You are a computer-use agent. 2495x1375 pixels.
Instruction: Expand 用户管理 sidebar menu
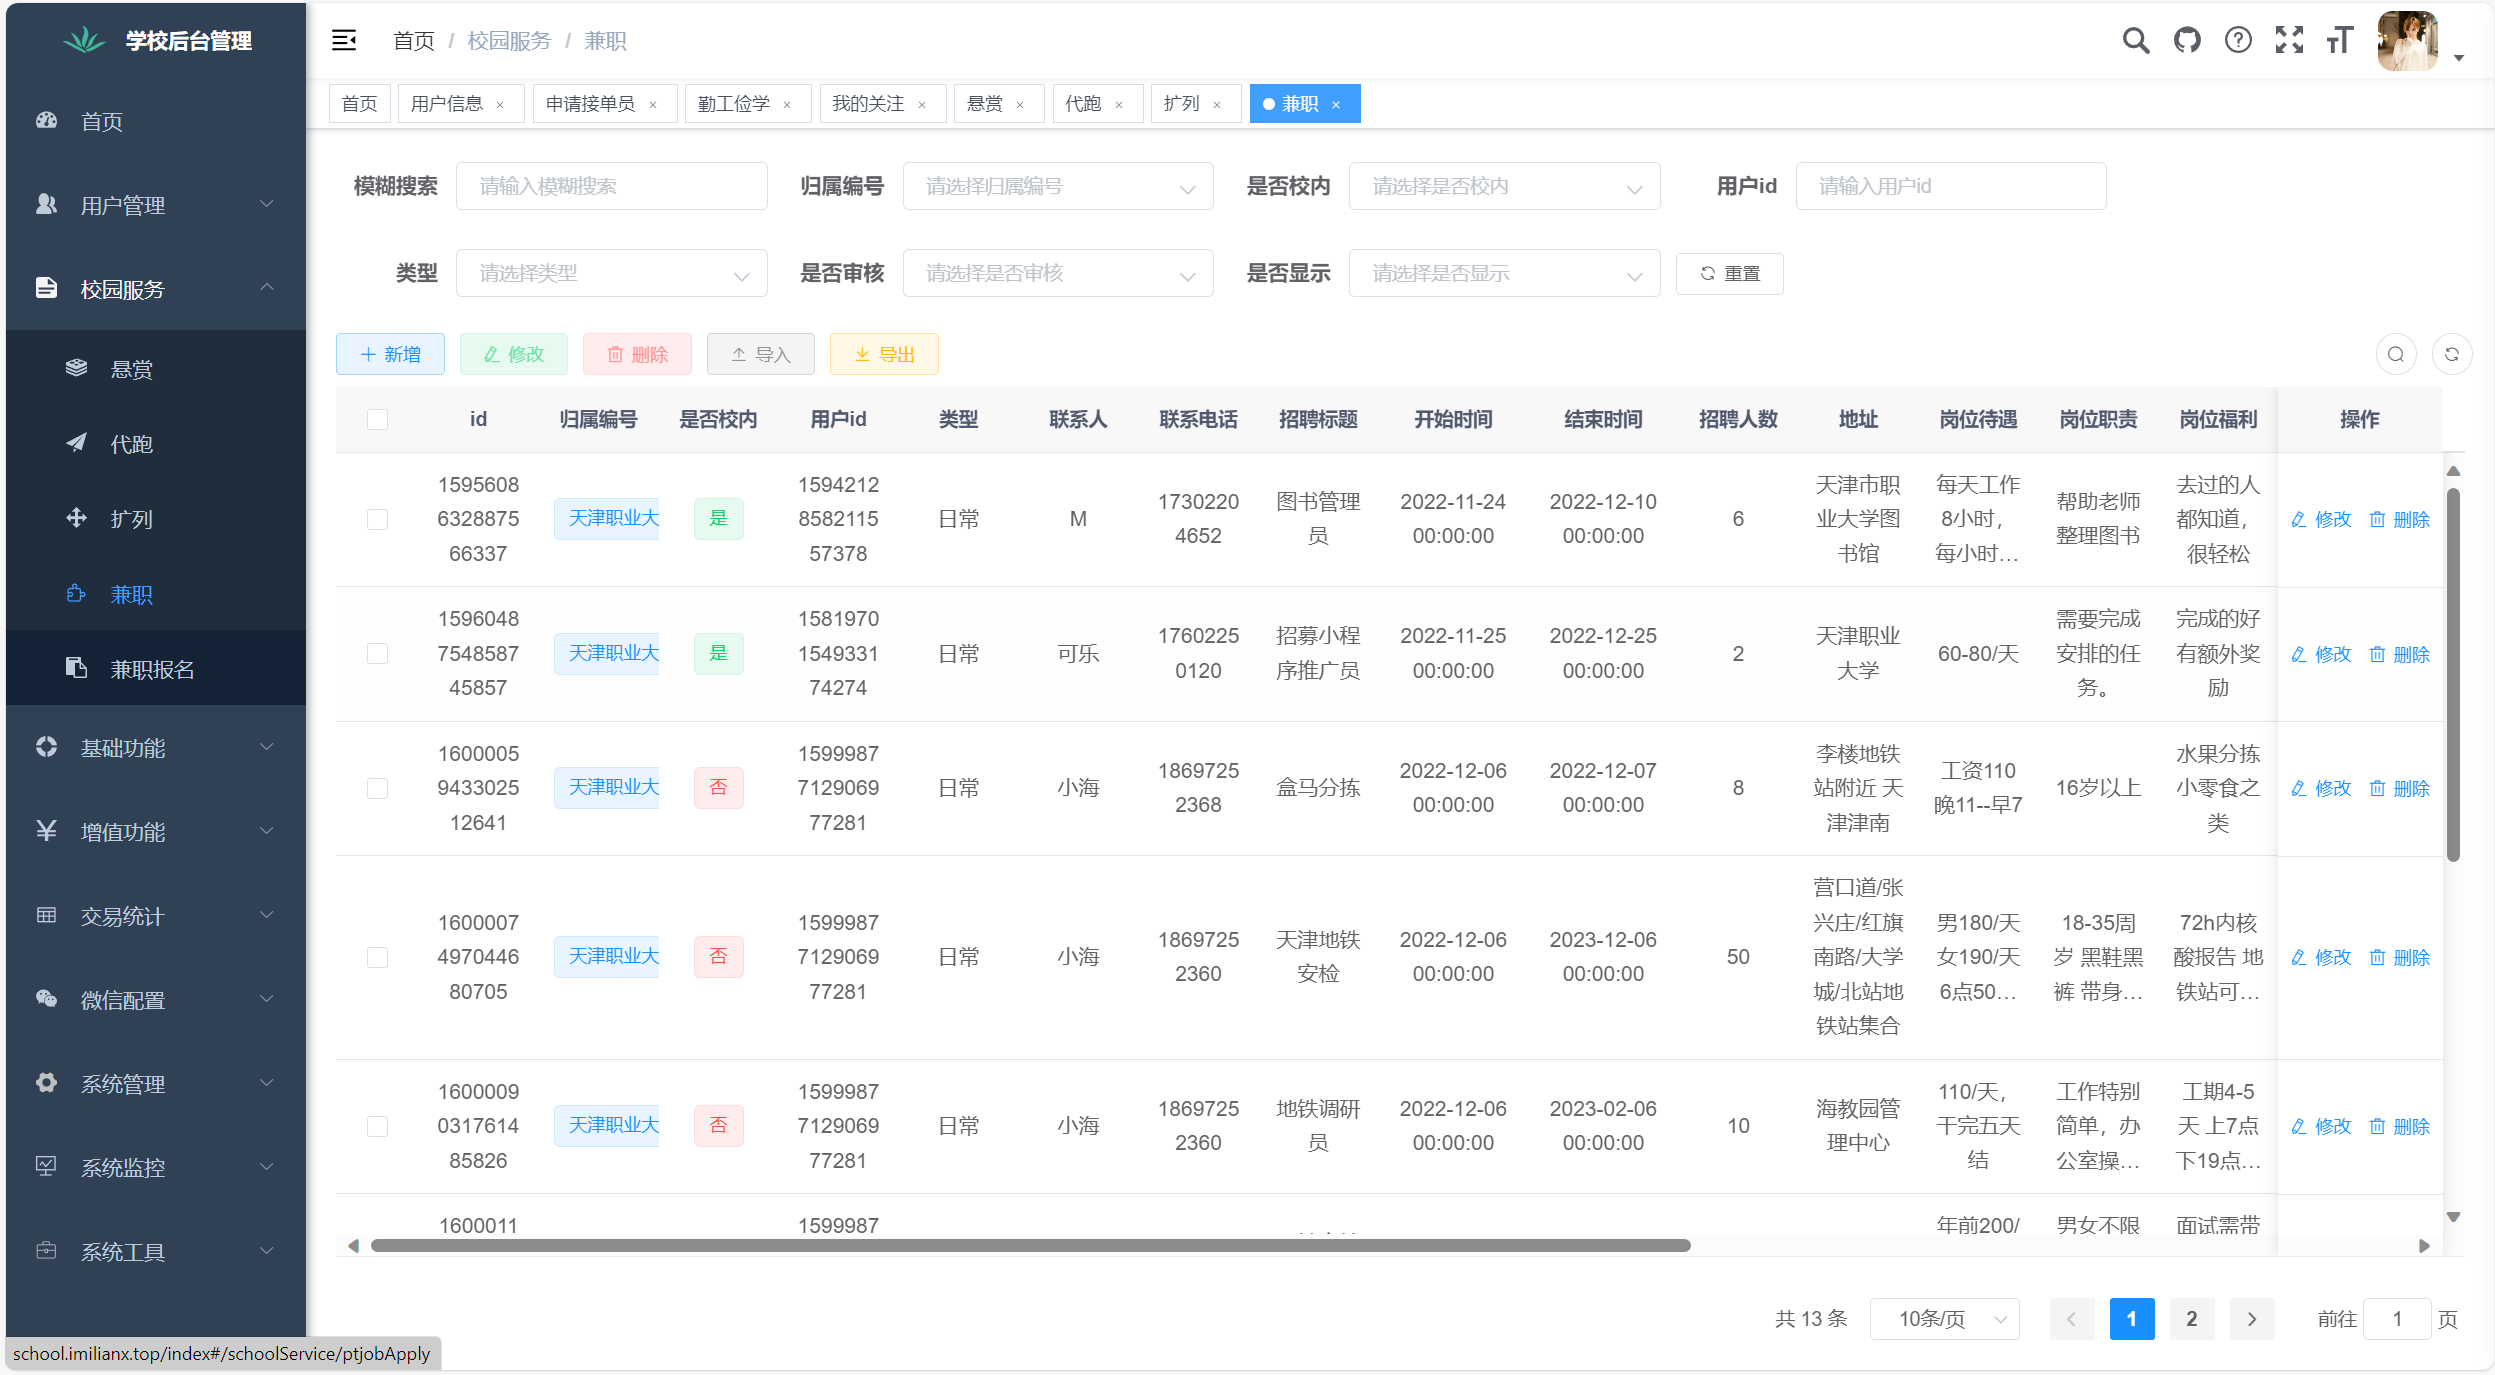[x=156, y=205]
